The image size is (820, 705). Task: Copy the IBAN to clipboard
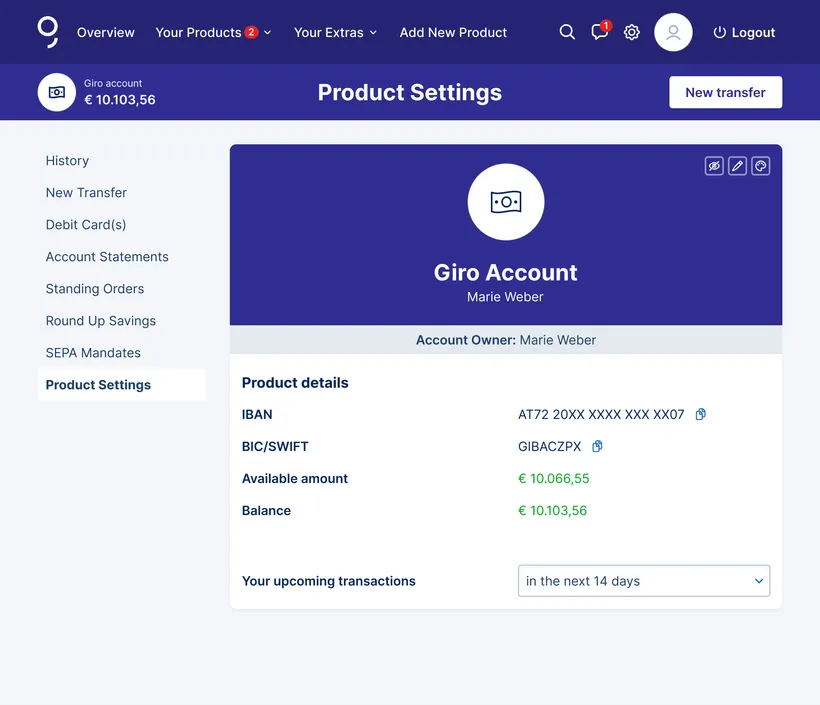[x=701, y=414]
